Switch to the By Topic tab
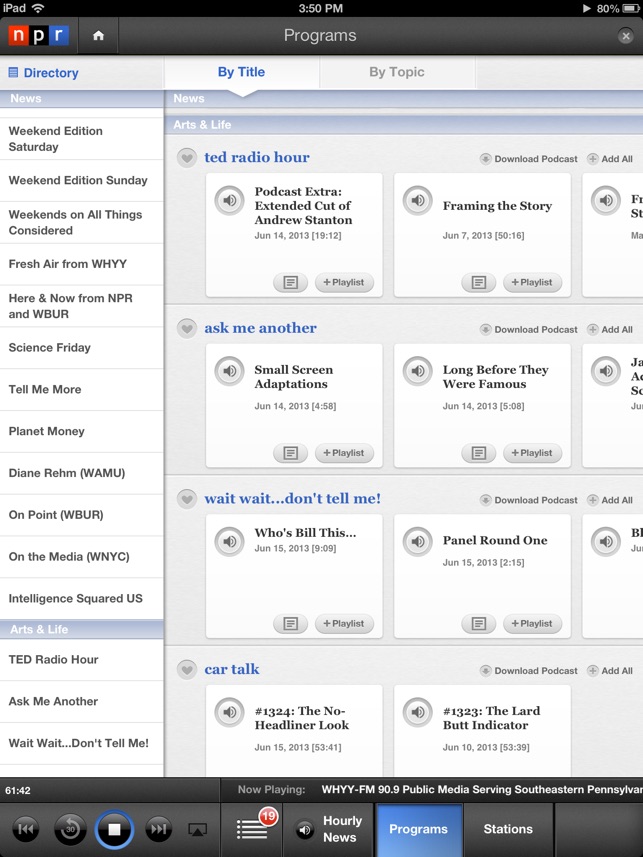 tap(396, 72)
